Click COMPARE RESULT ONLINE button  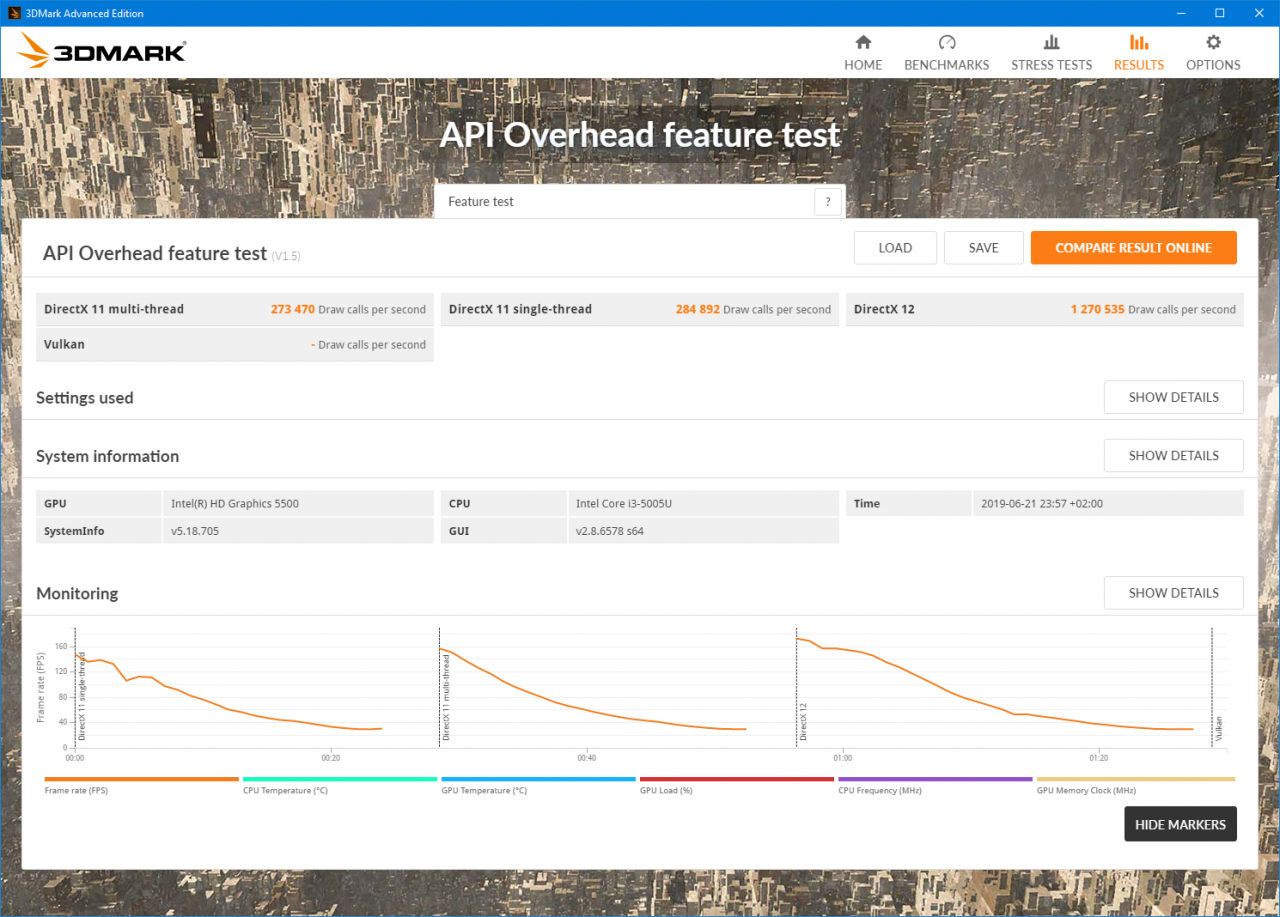[x=1134, y=248]
